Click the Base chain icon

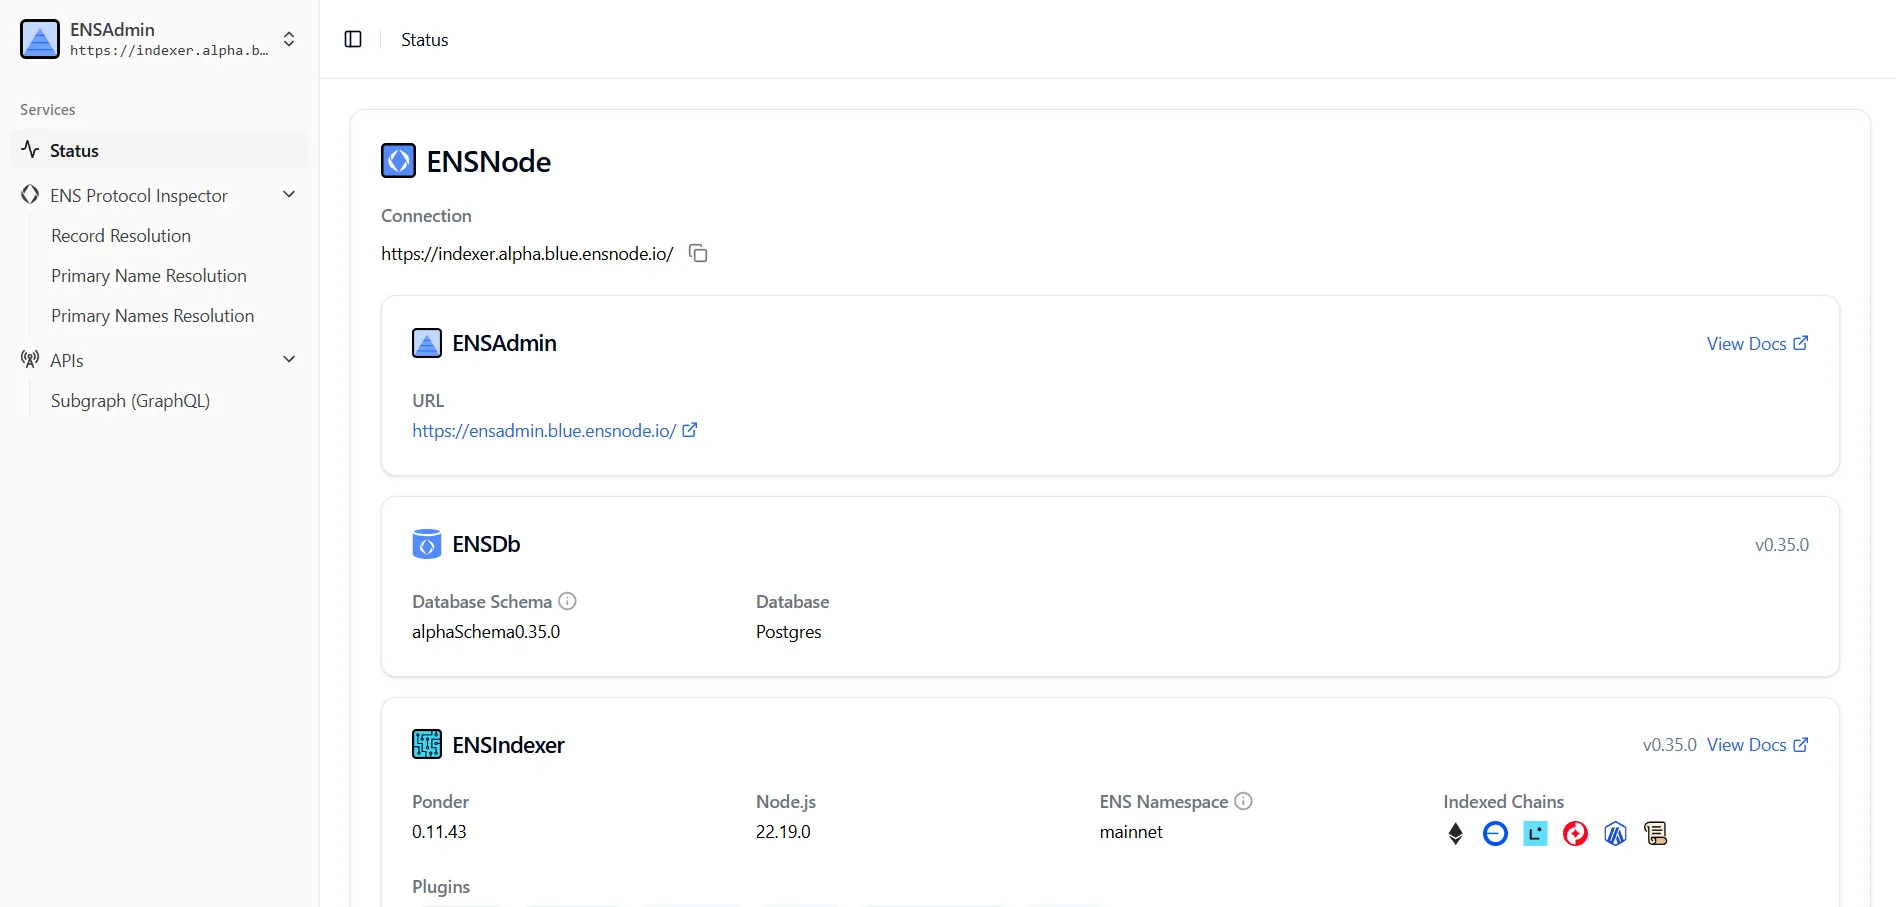pyautogui.click(x=1495, y=833)
